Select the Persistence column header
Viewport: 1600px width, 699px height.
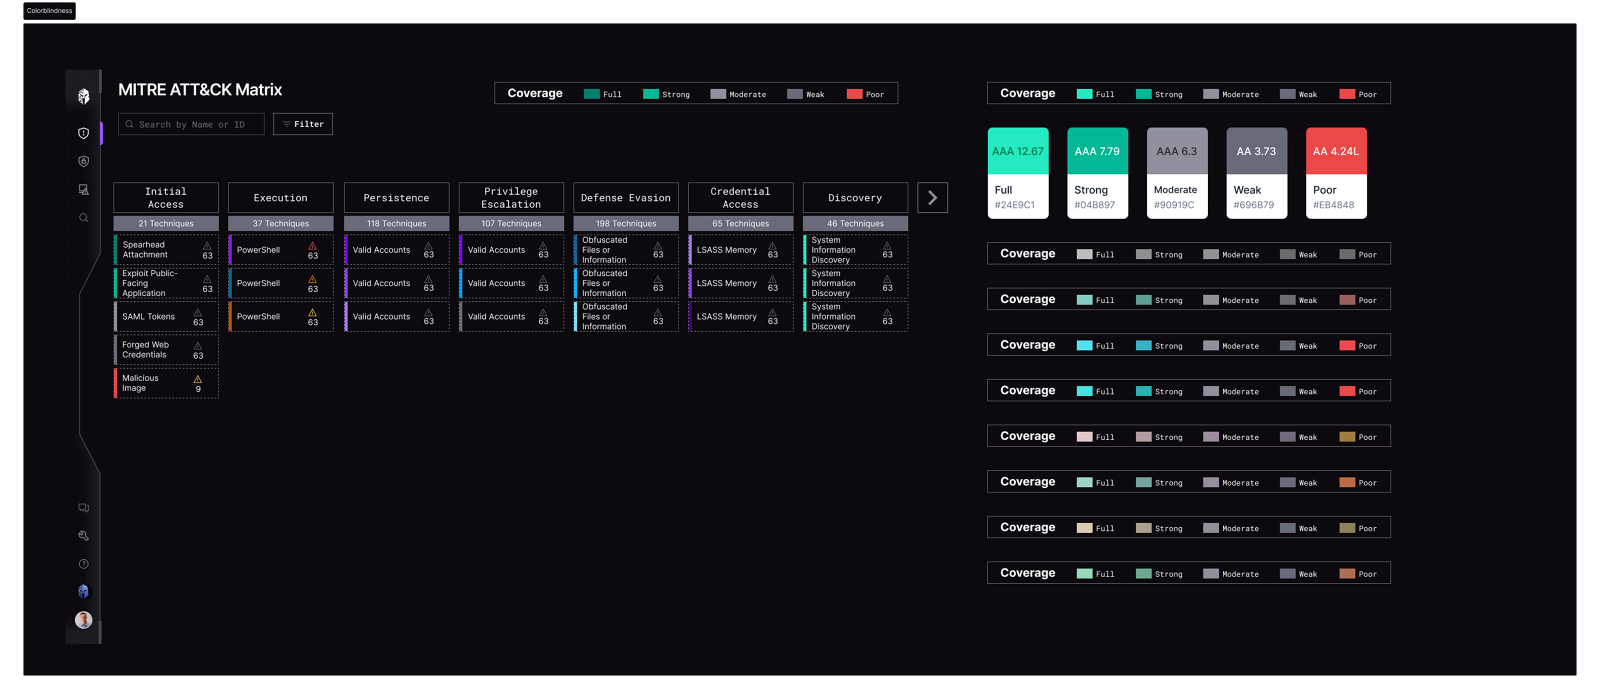tap(396, 198)
